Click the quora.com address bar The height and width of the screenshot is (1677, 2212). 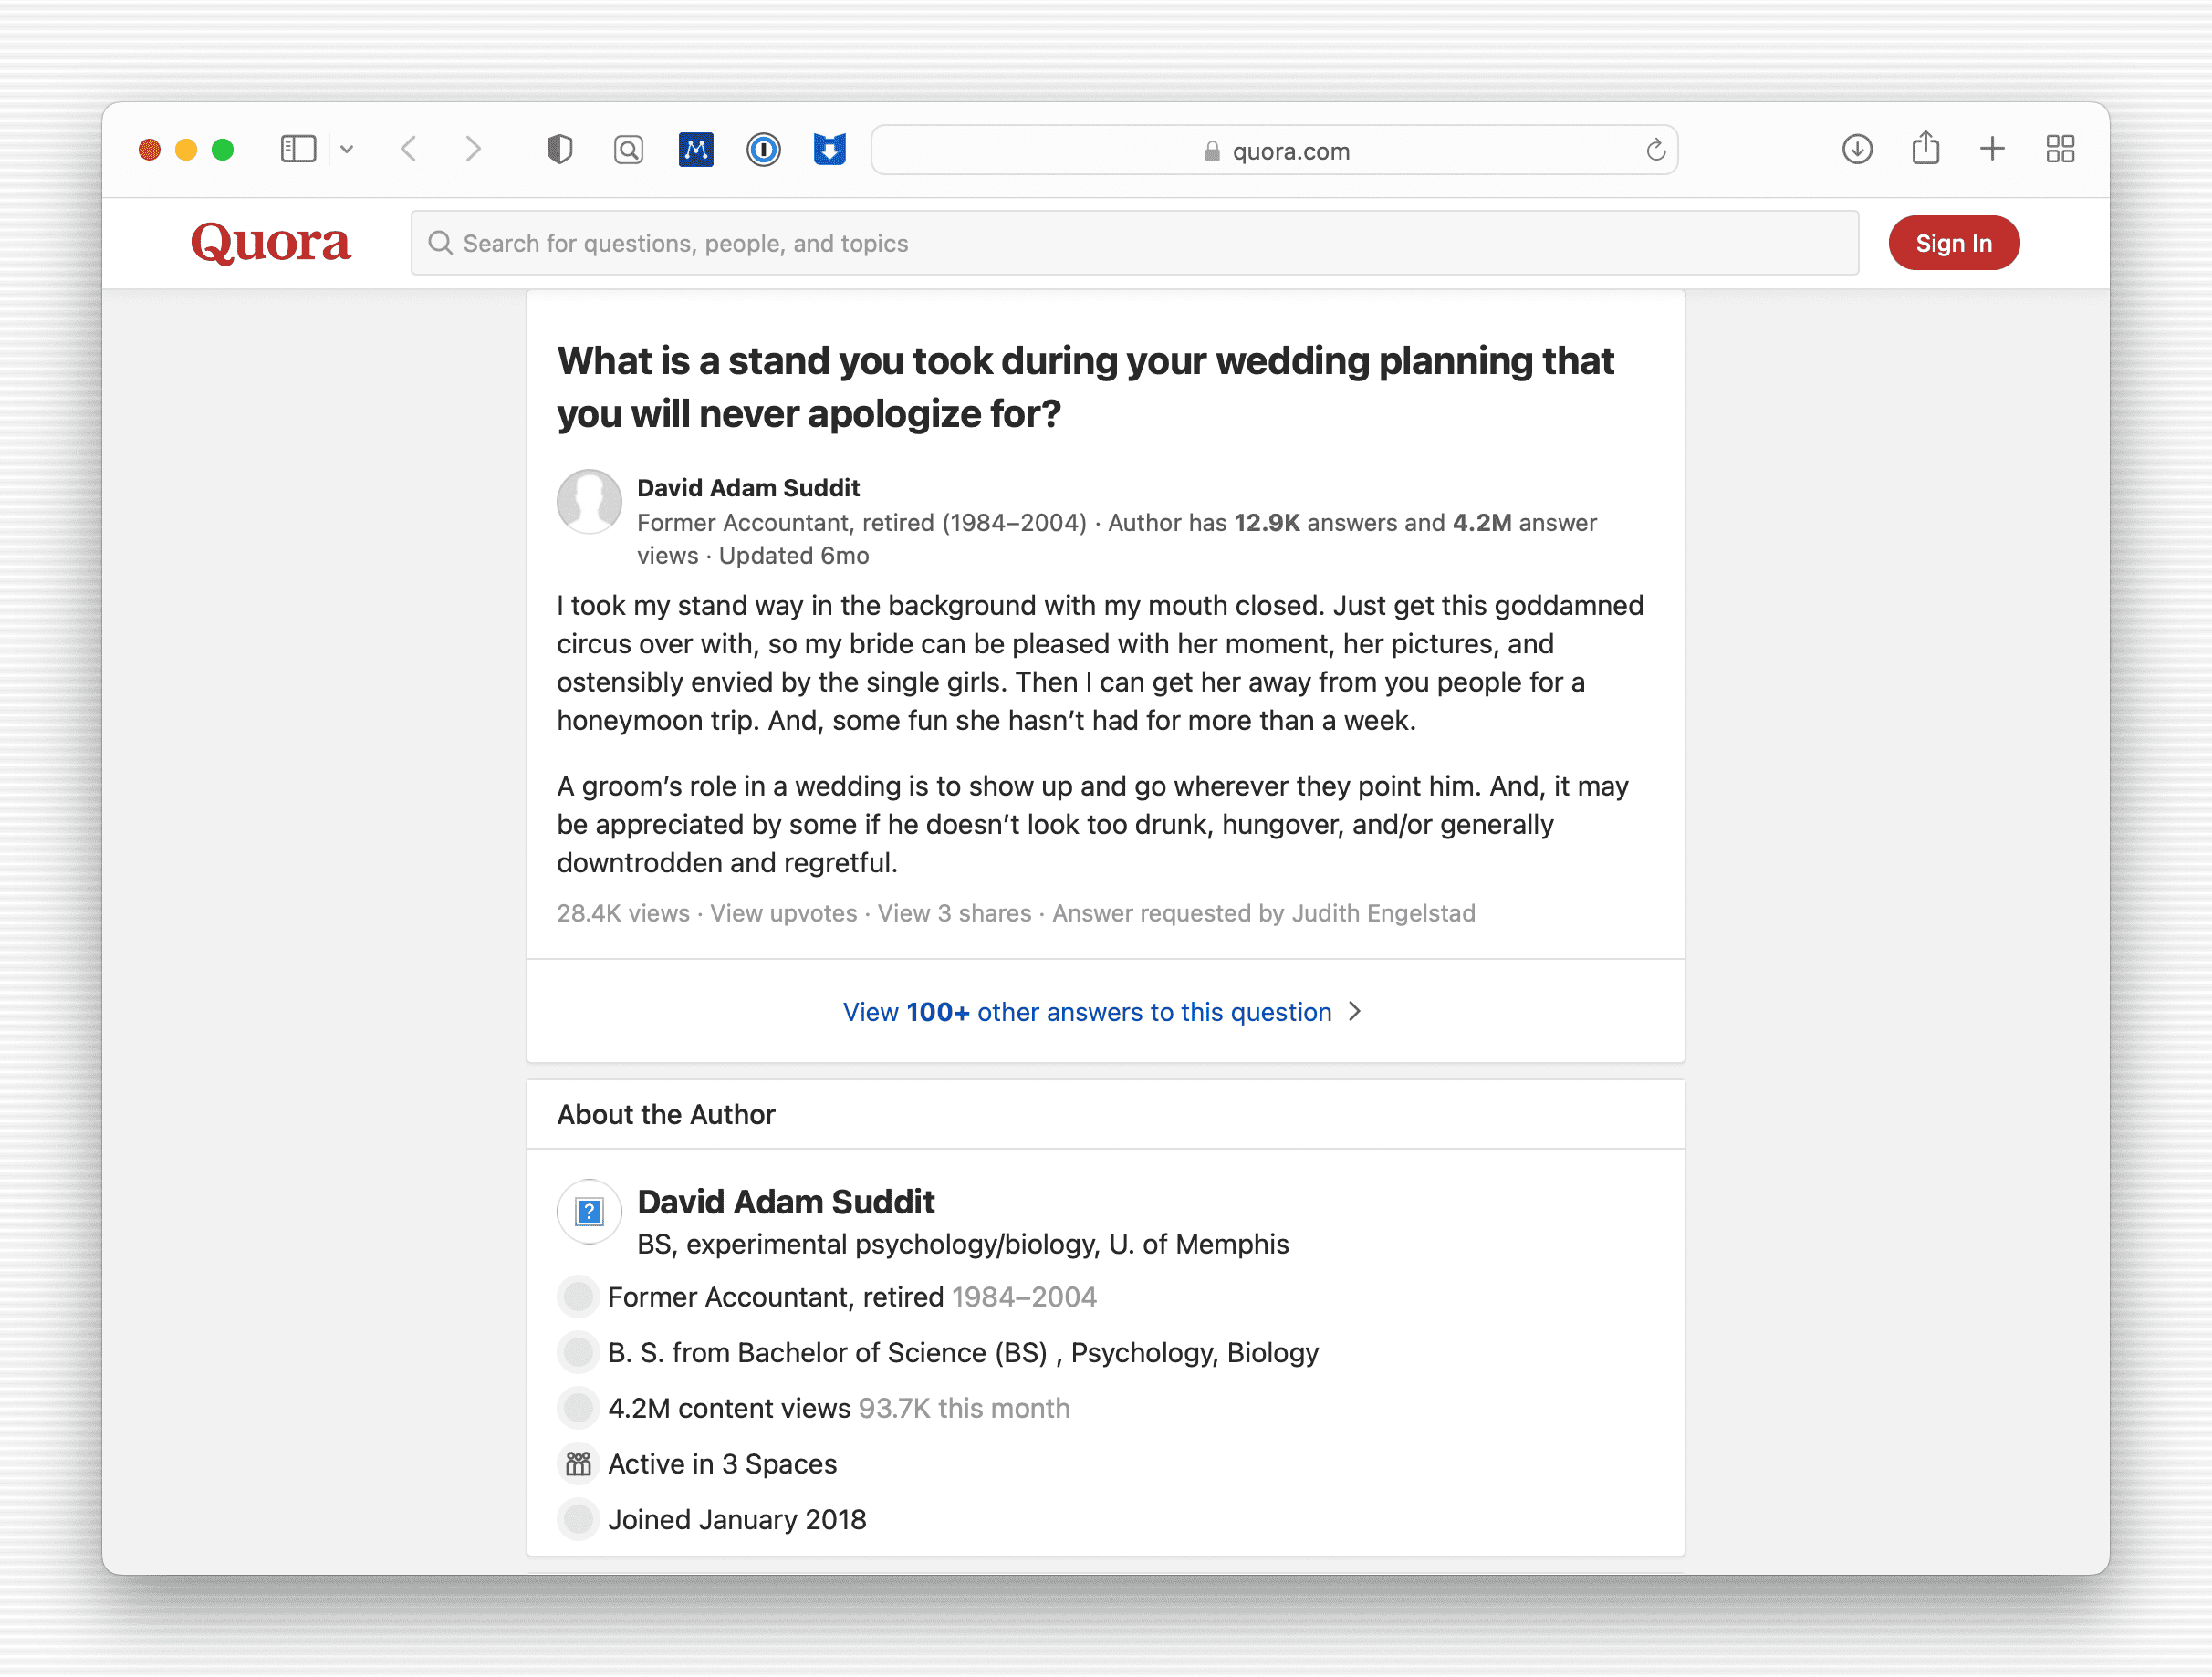click(1275, 151)
